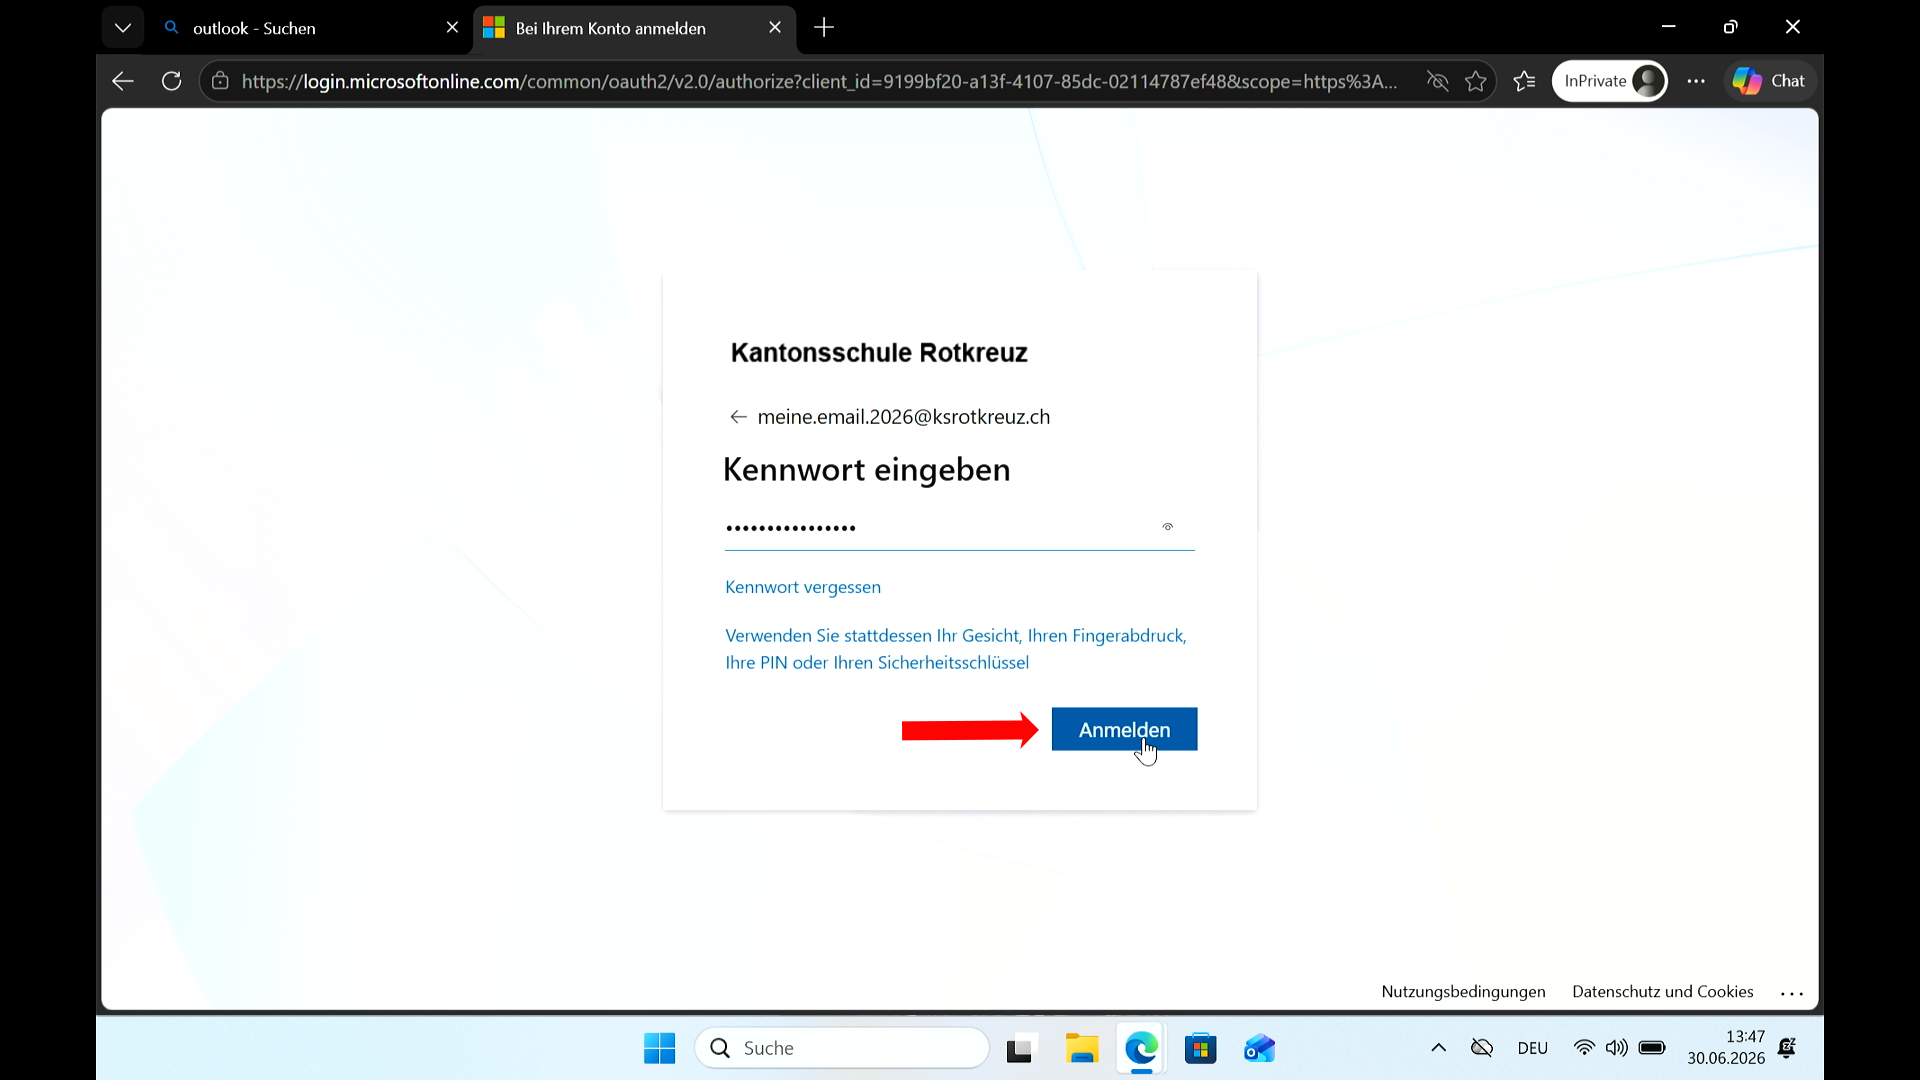Open the tab list dropdown
The width and height of the screenshot is (1920, 1080).
click(123, 28)
